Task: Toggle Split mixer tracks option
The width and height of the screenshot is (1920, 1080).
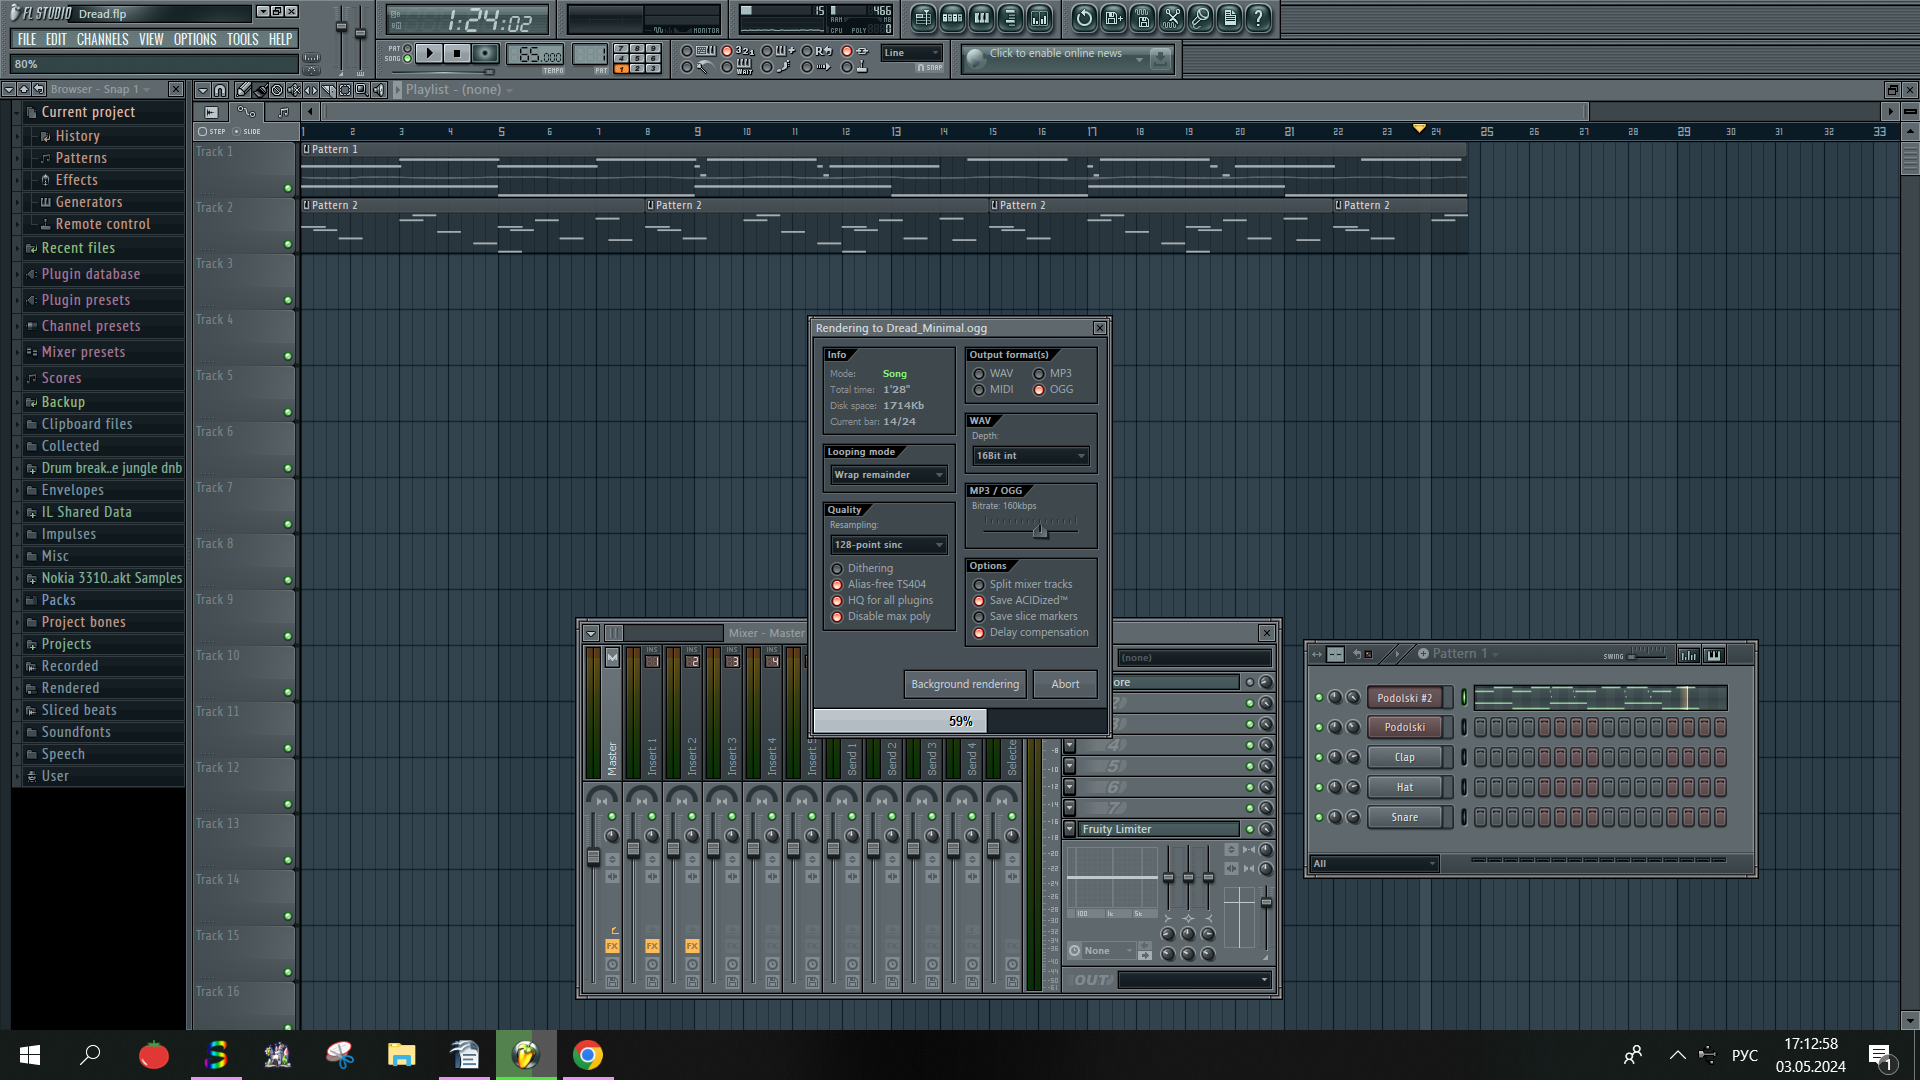Action: 980,585
